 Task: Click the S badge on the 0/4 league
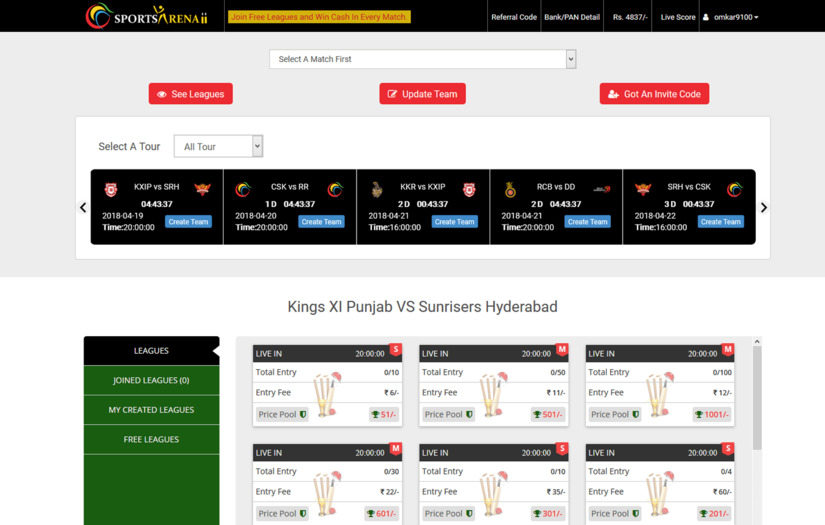[x=728, y=449]
